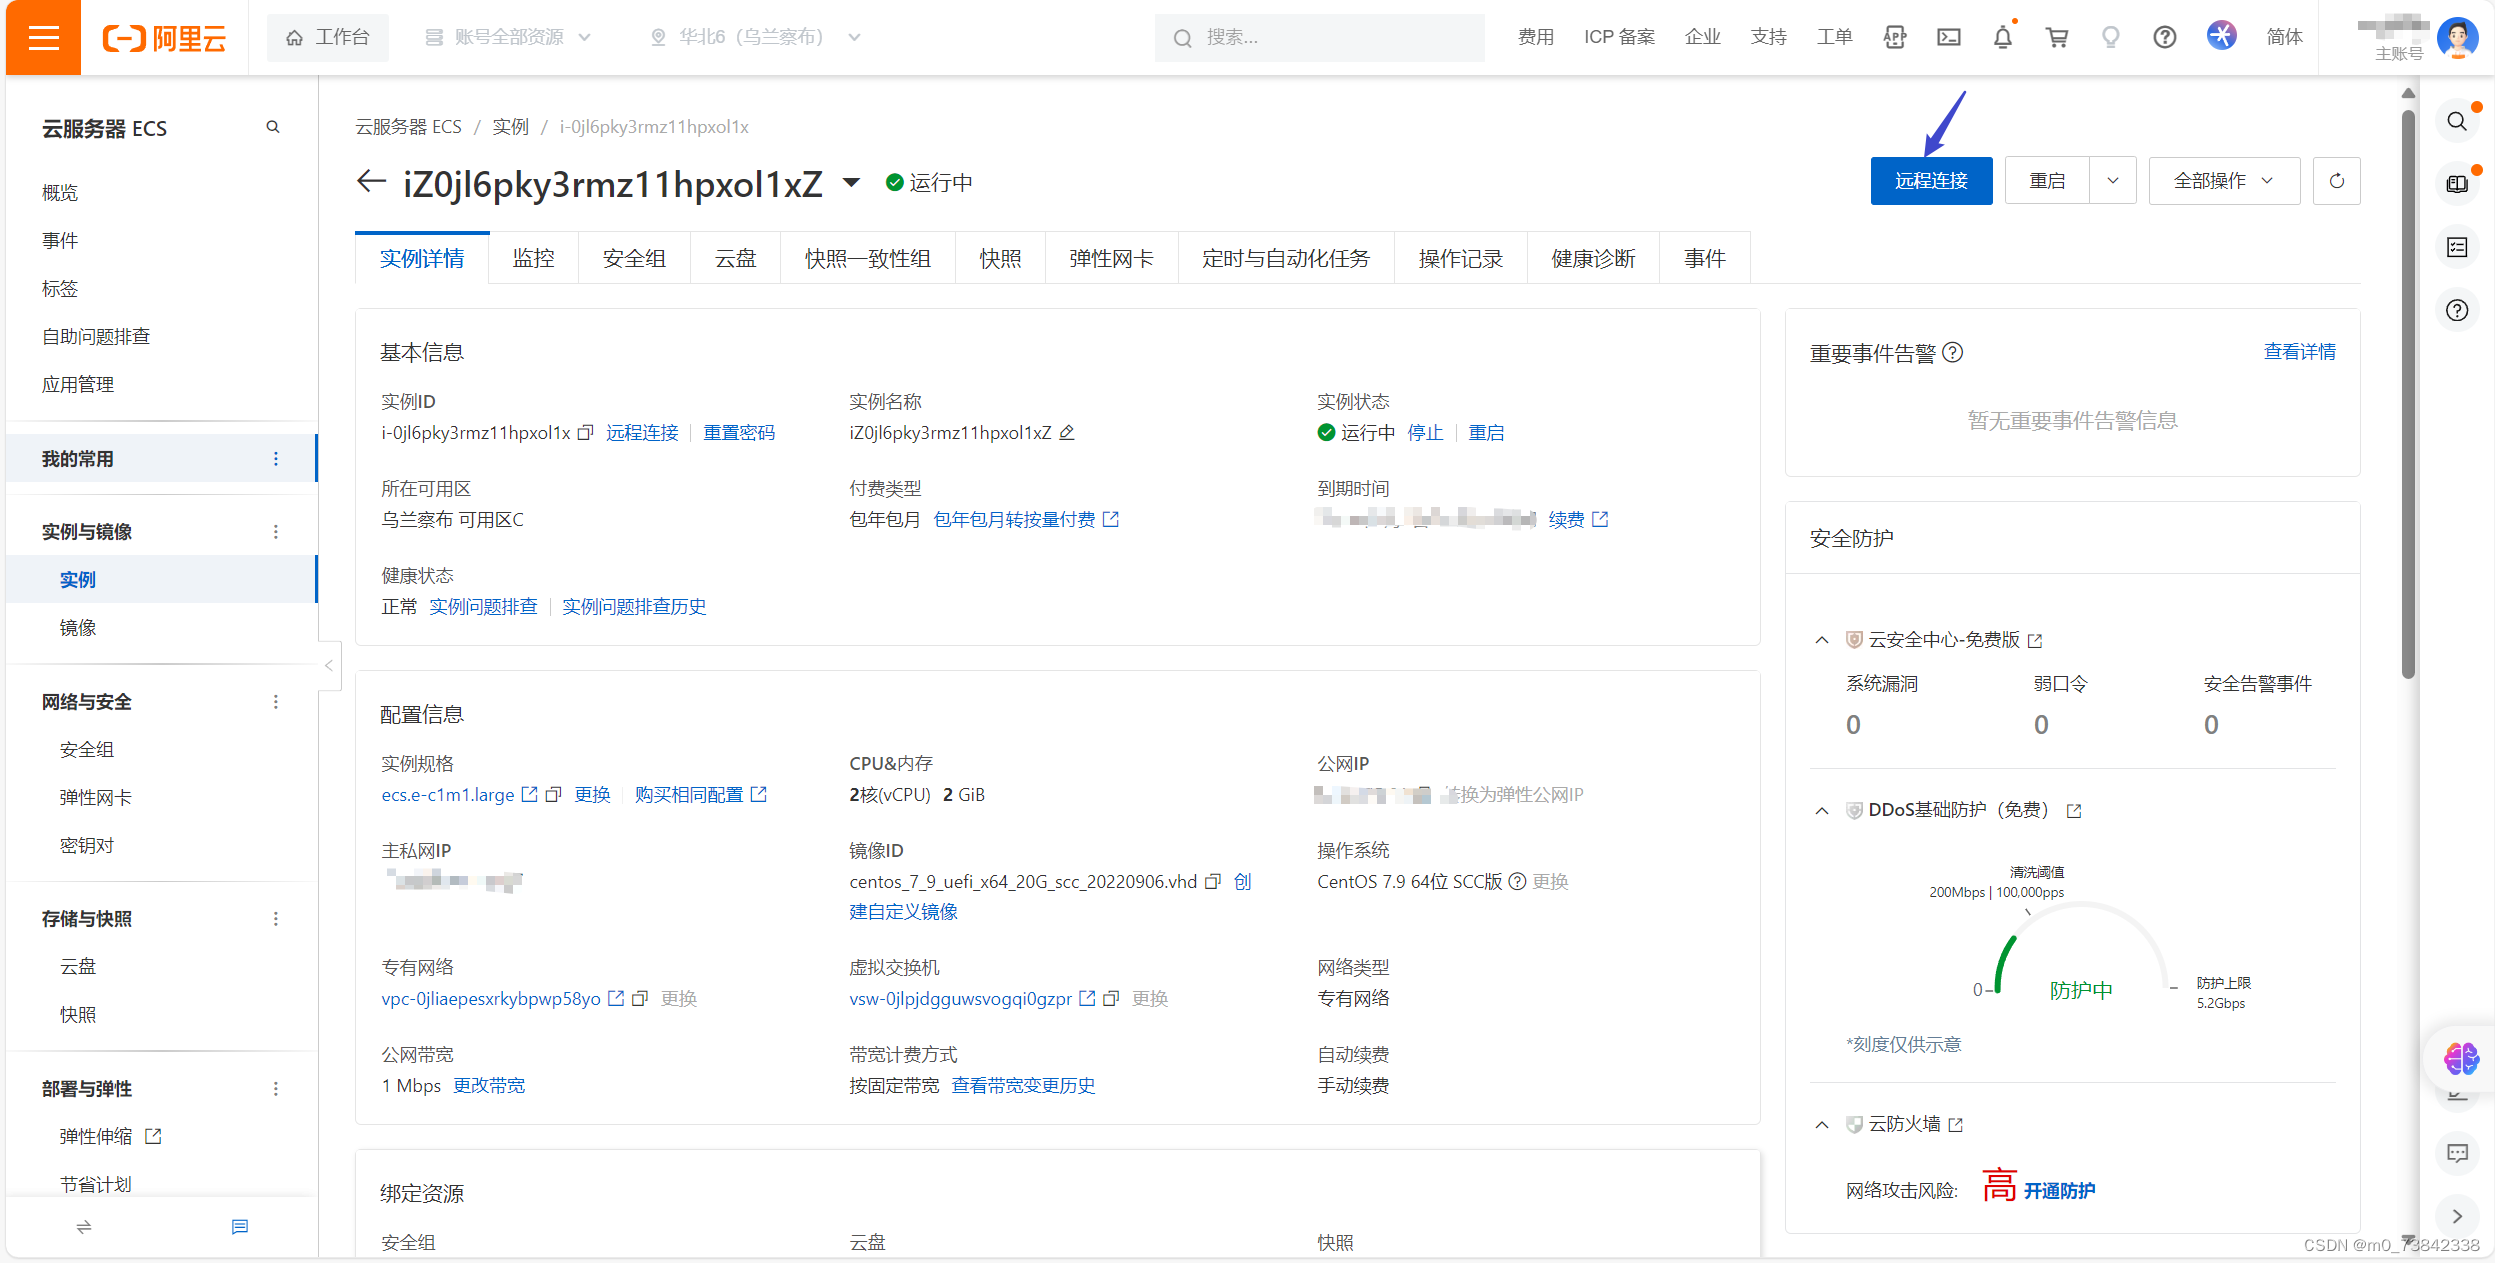The width and height of the screenshot is (2495, 1263).
Task: Open notifications bell icon
Action: click(x=2003, y=38)
